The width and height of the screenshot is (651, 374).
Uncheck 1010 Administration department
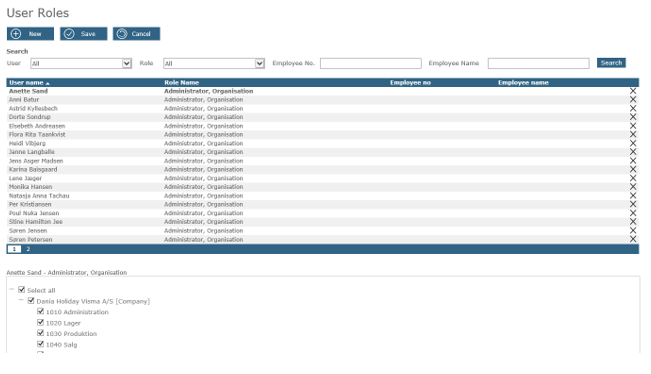pos(40,311)
